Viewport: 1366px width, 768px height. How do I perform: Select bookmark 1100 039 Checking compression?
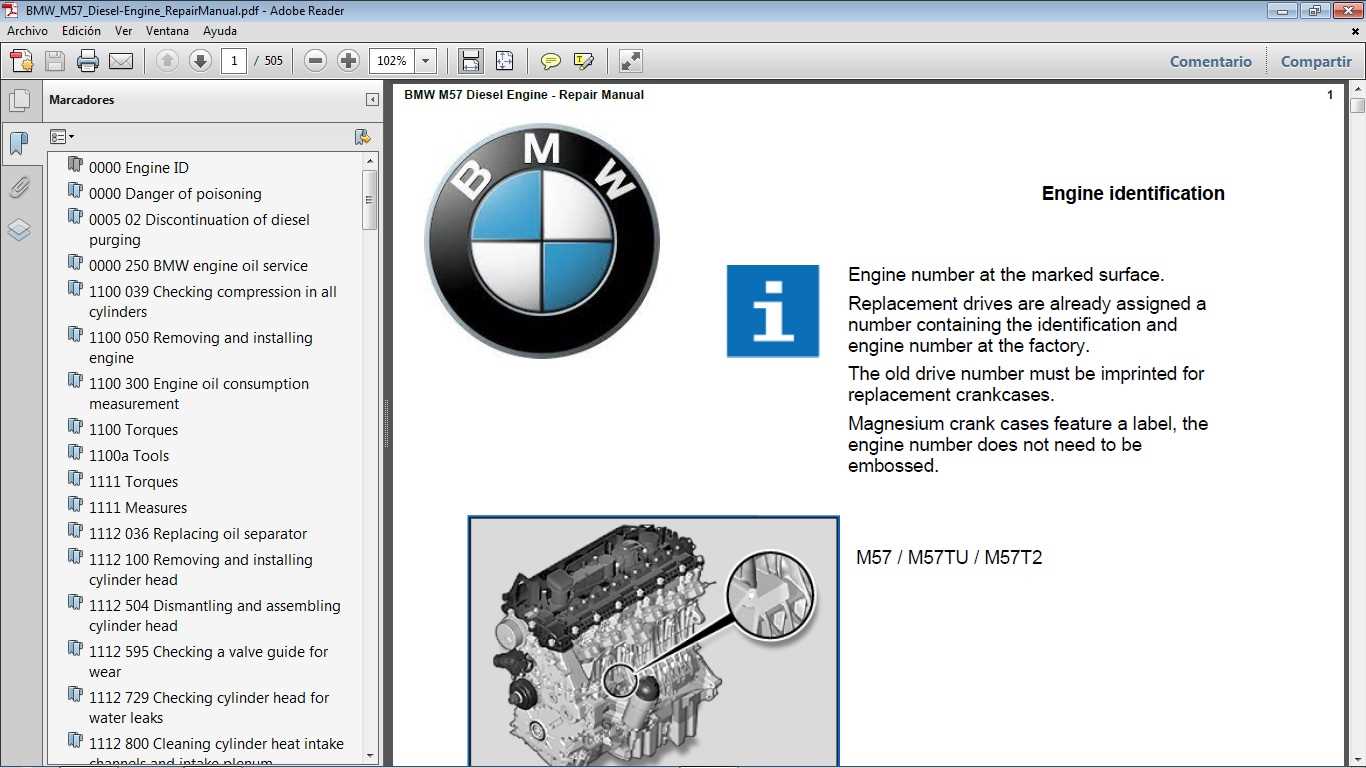click(x=213, y=302)
